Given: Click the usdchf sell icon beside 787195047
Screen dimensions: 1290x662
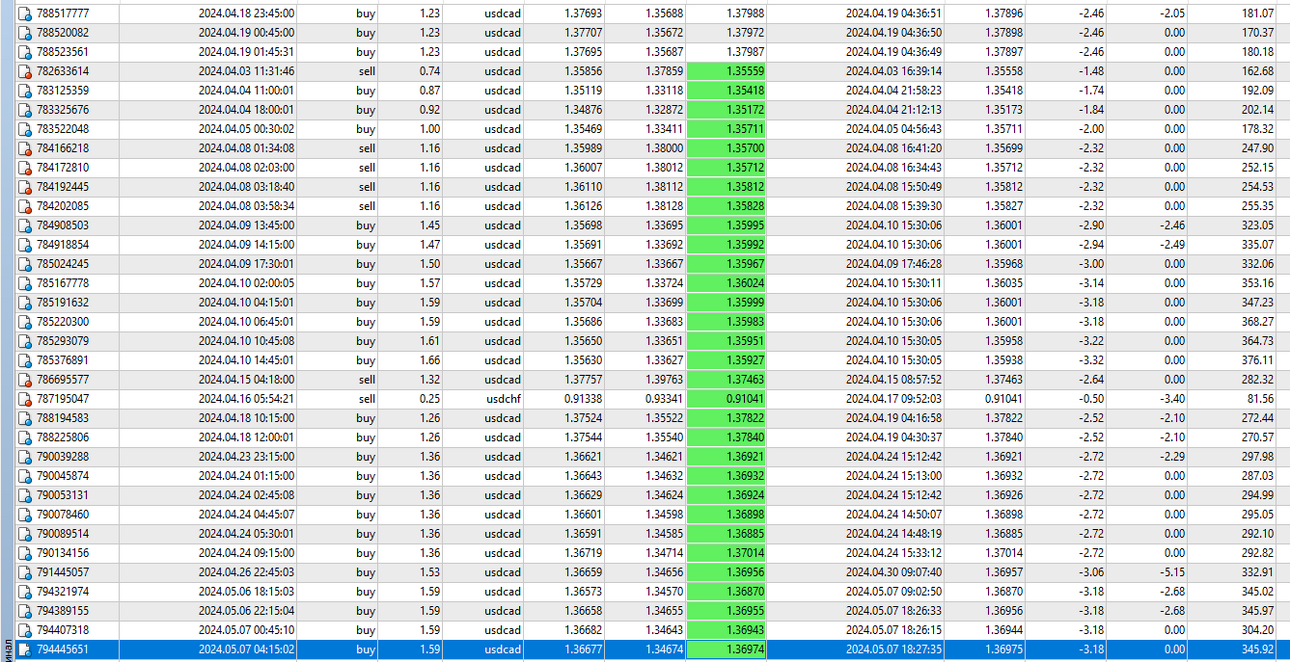Looking at the screenshot, I should click(x=24, y=398).
